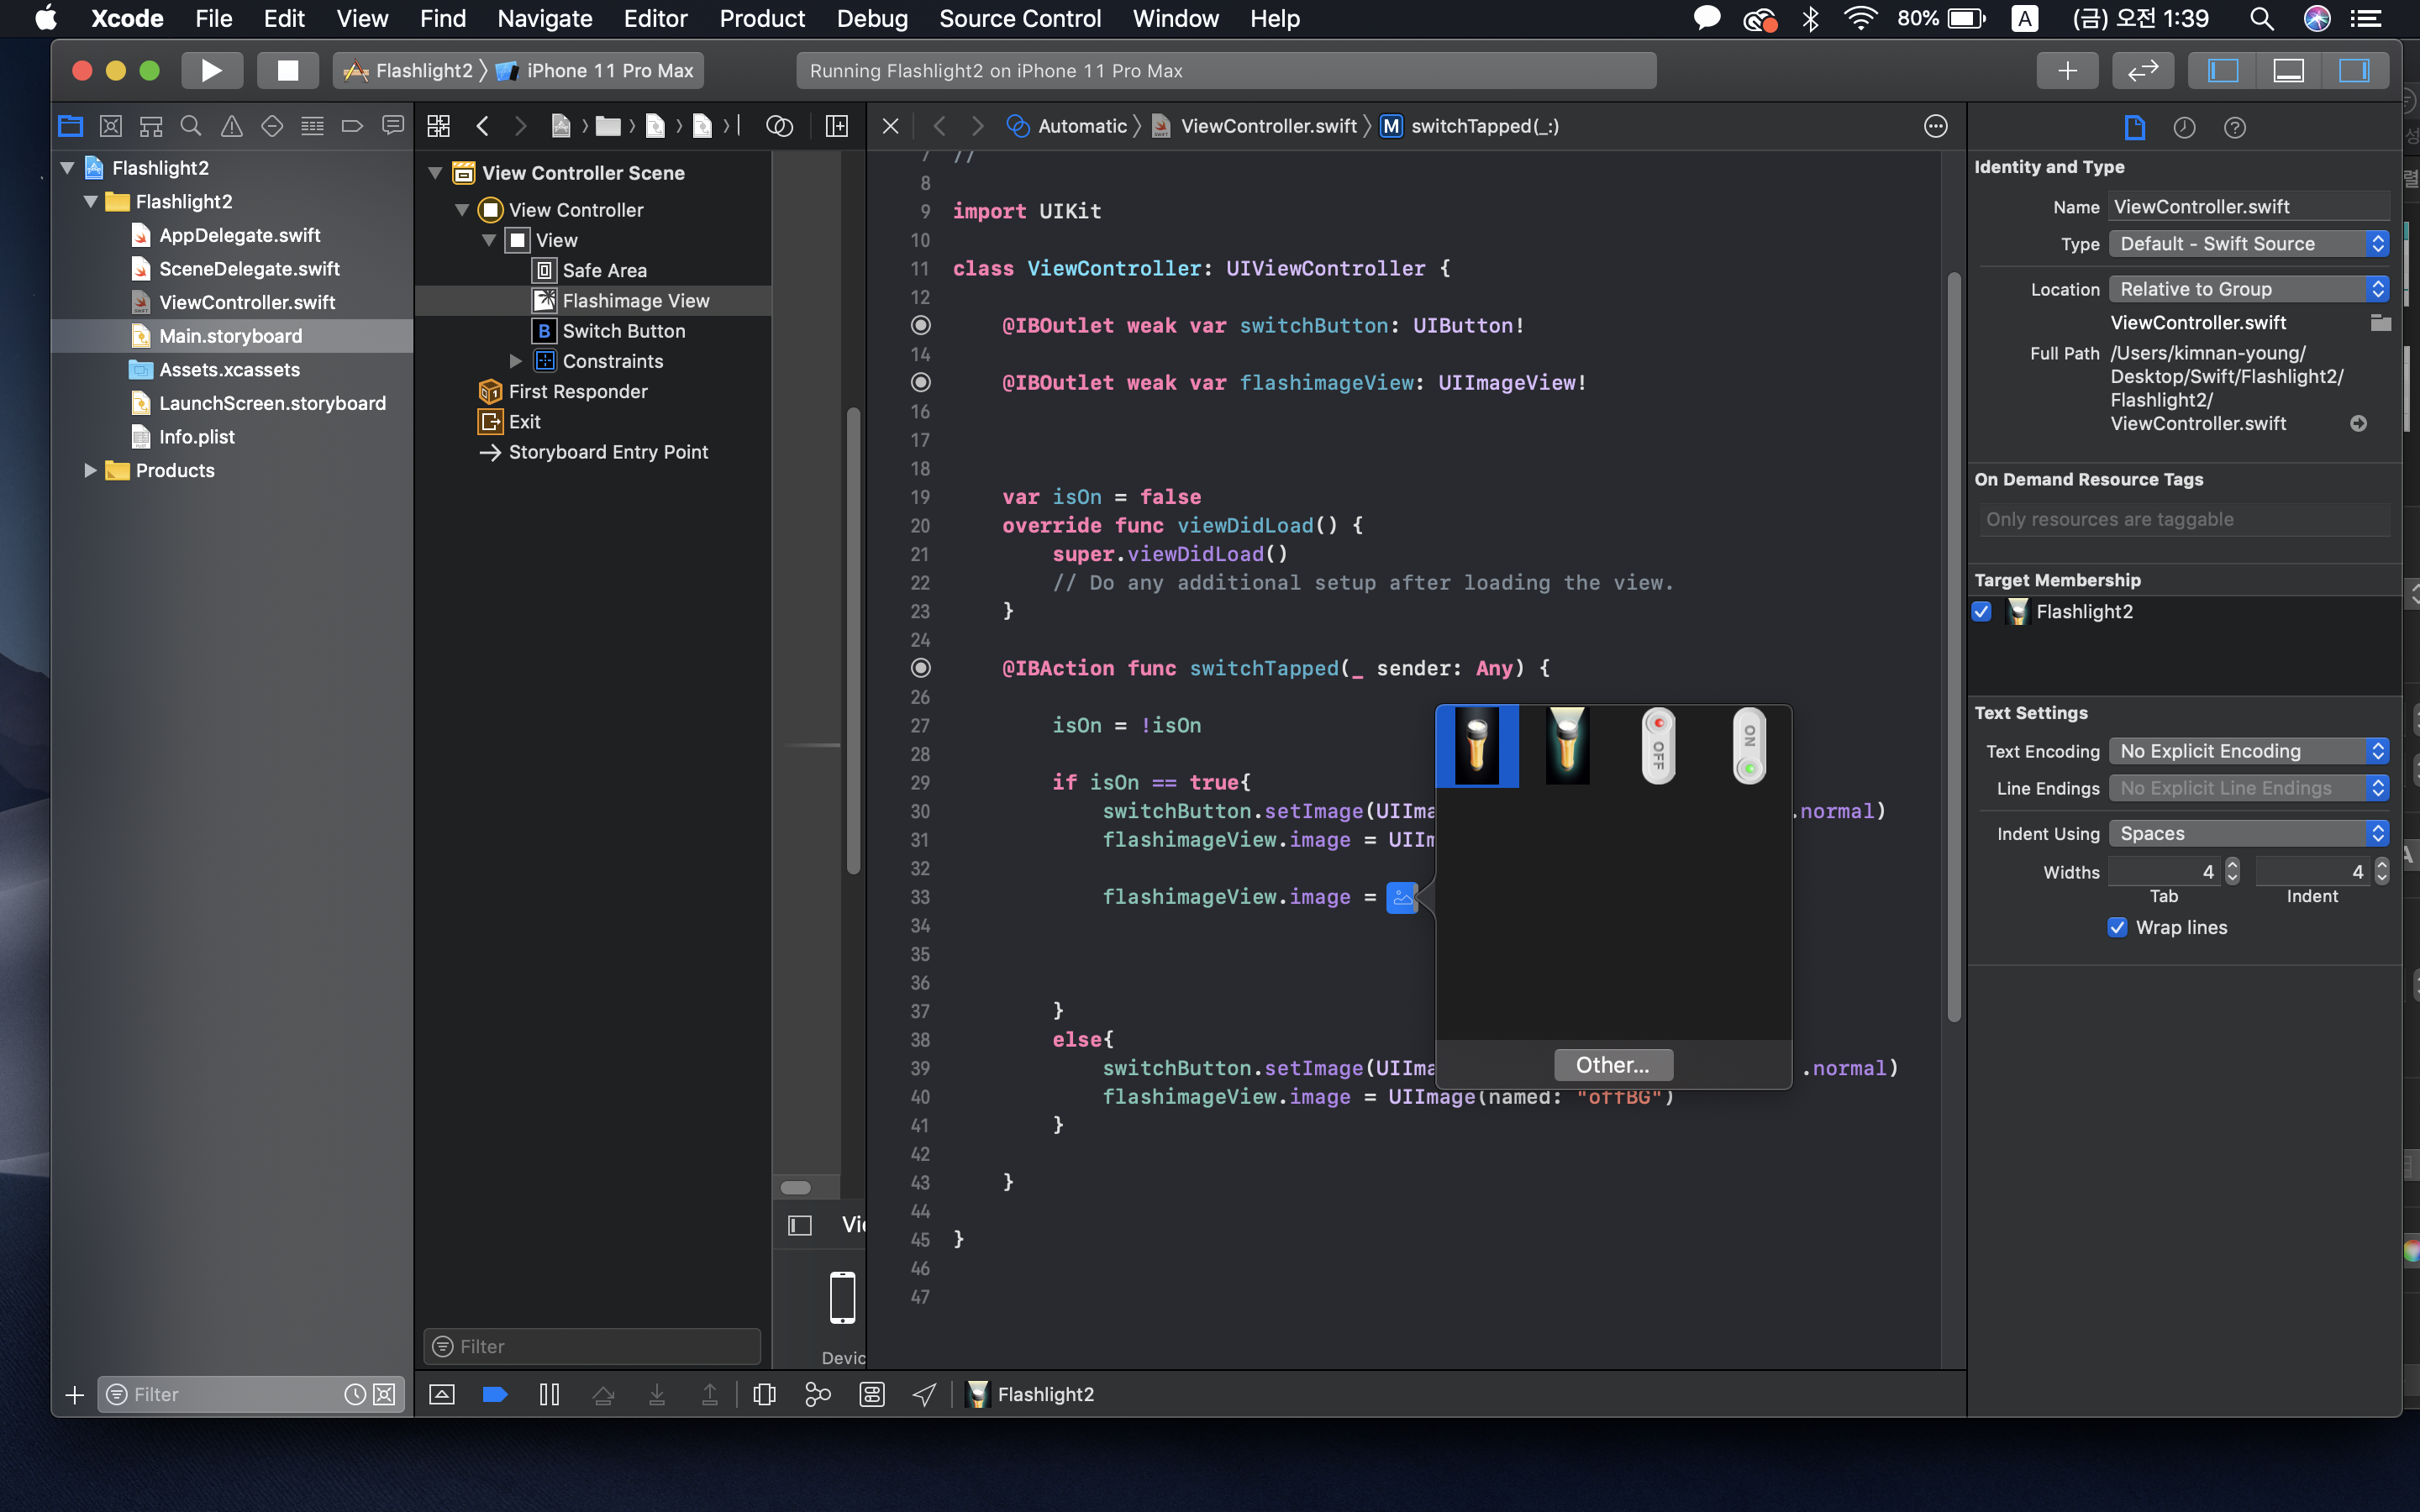
Task: Disable the Wrap lines checkbox
Action: coord(2117,927)
